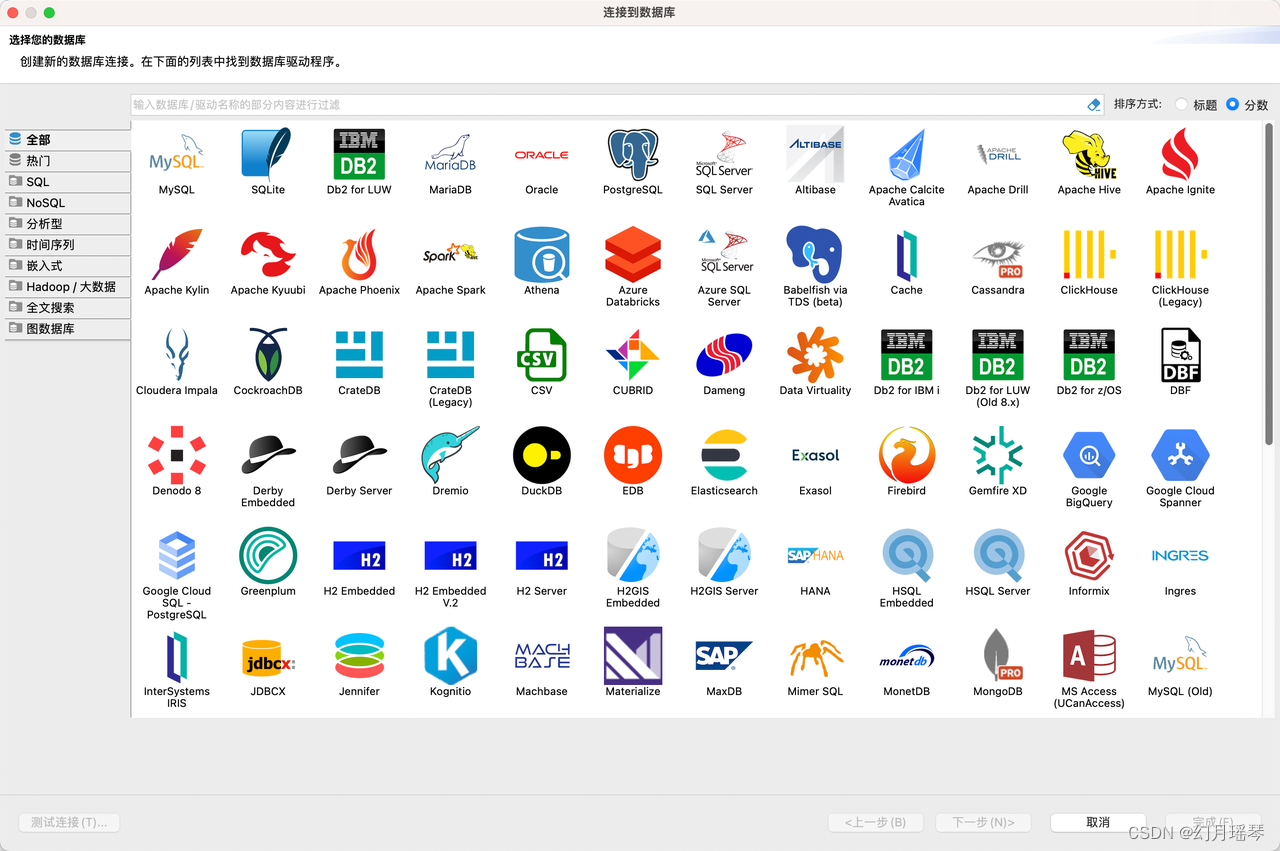1280x851 pixels.
Task: Choose the Greenplum driver
Action: coord(268,563)
